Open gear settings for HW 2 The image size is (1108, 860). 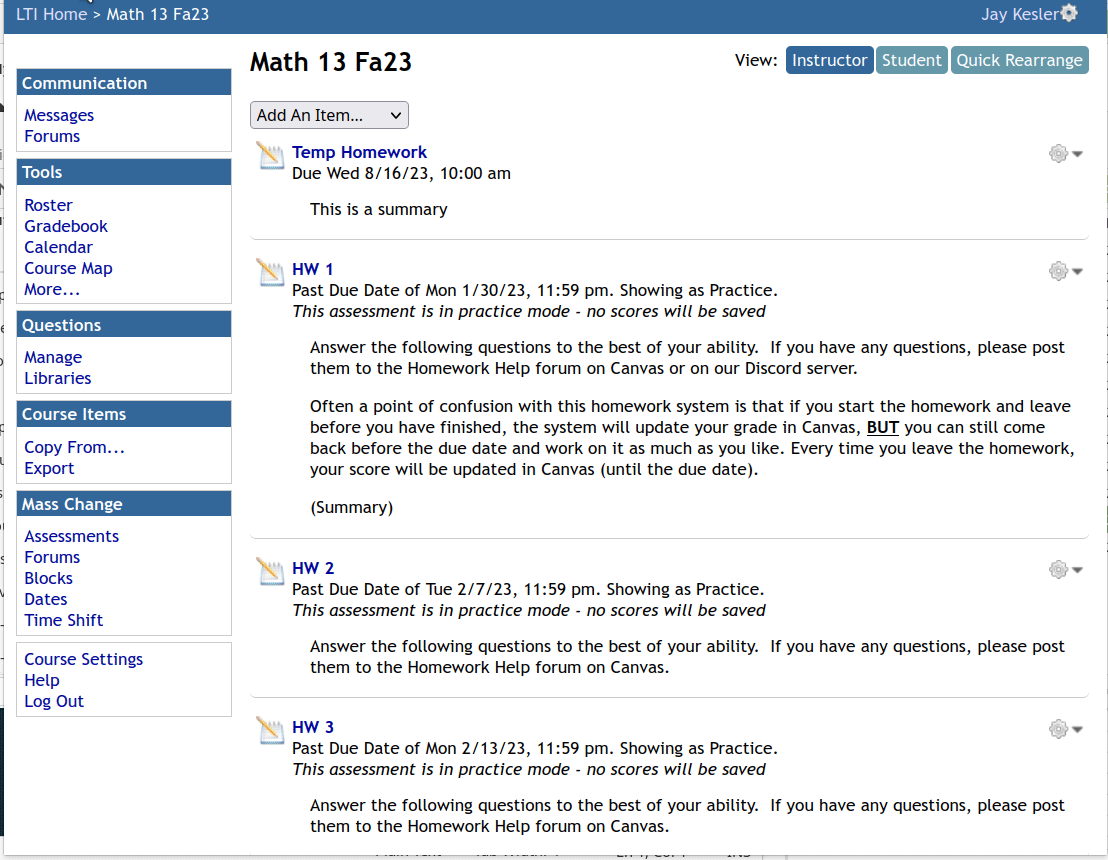click(1058, 570)
